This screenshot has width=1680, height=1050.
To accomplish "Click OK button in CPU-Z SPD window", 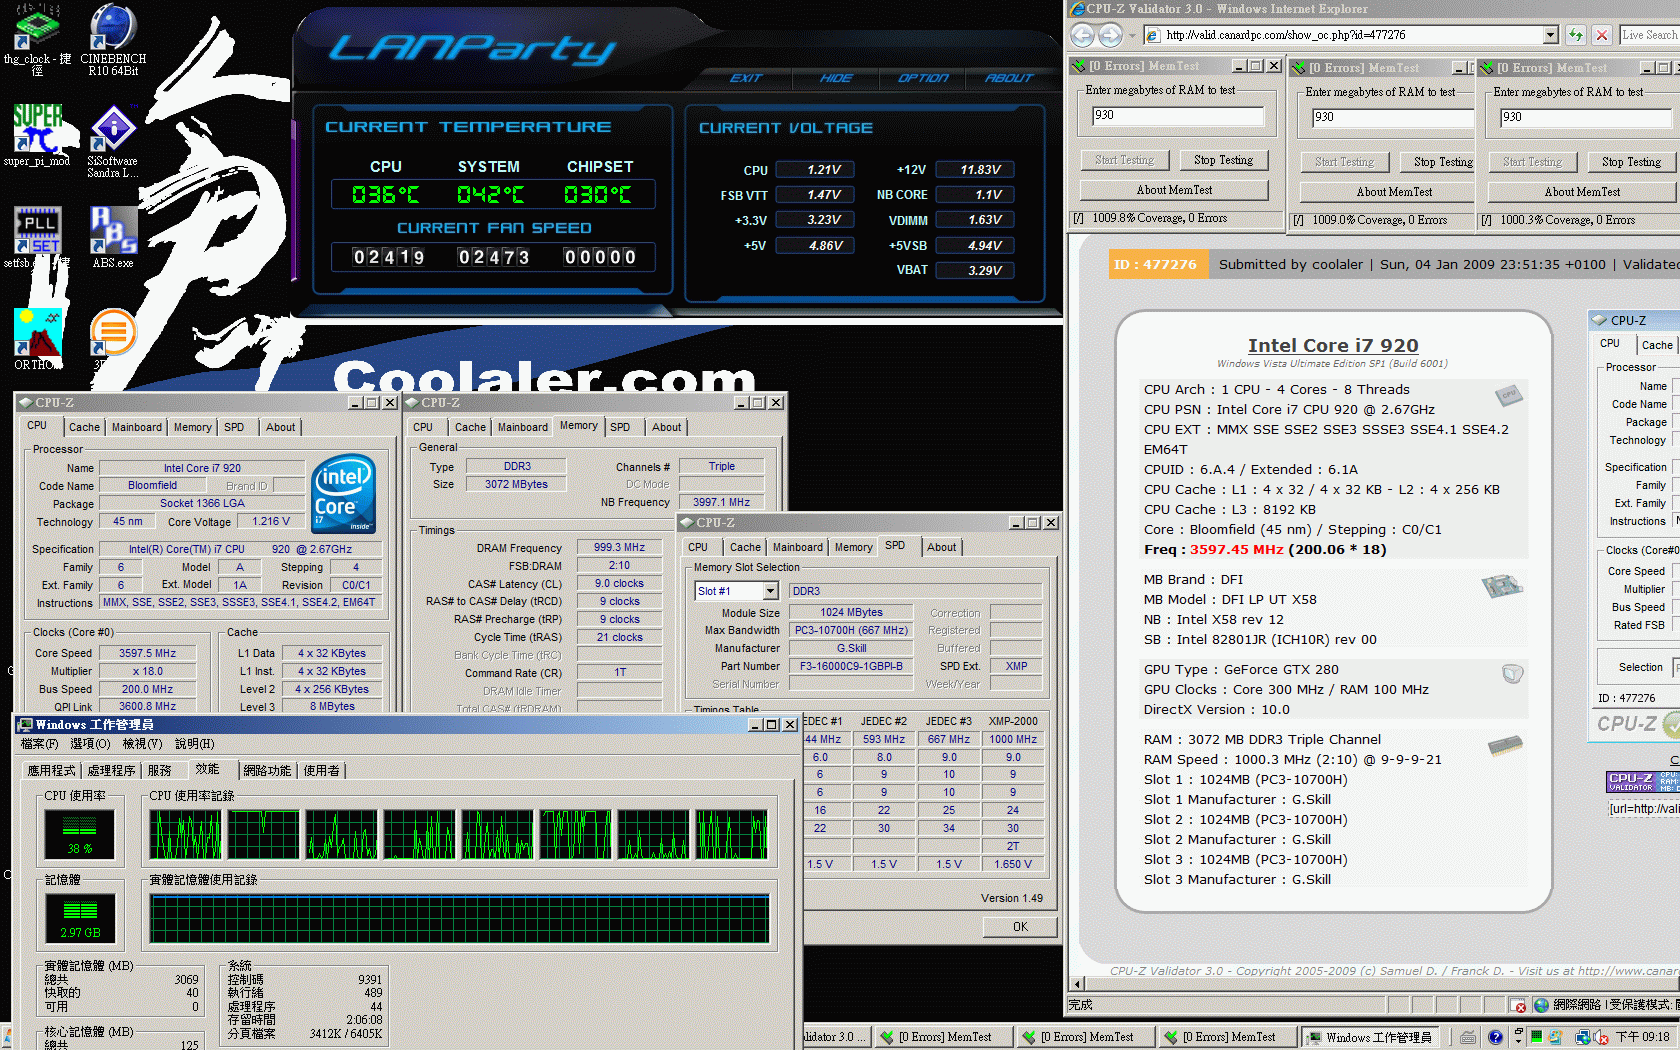I will [x=1019, y=927].
